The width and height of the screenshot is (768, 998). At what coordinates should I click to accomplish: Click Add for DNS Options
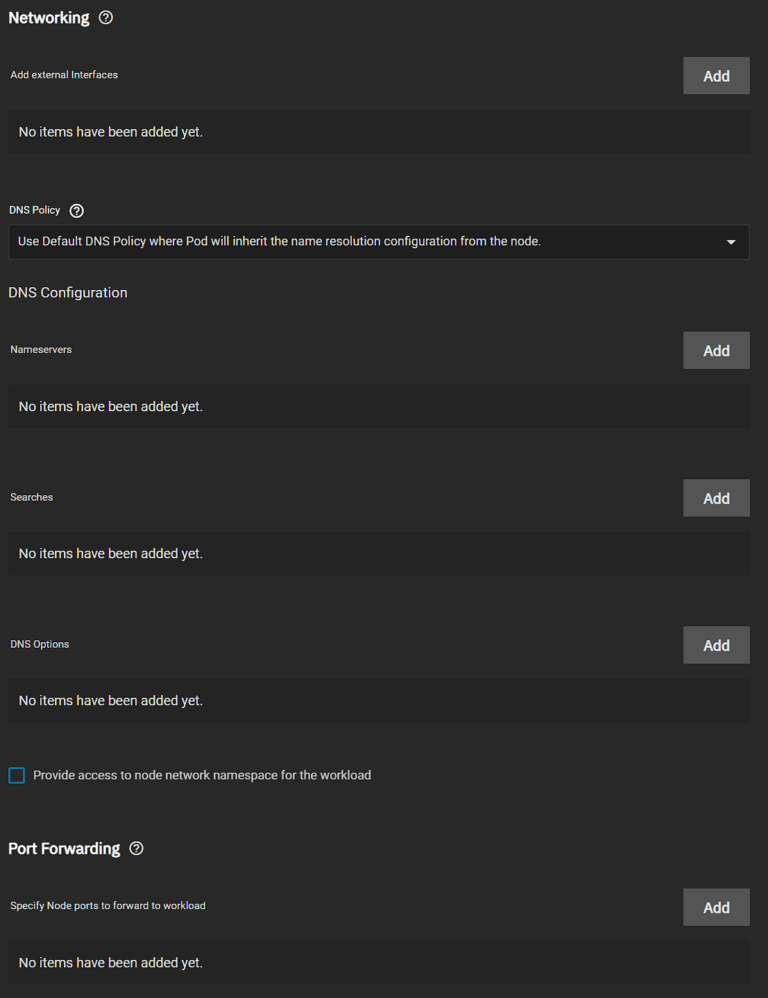716,645
